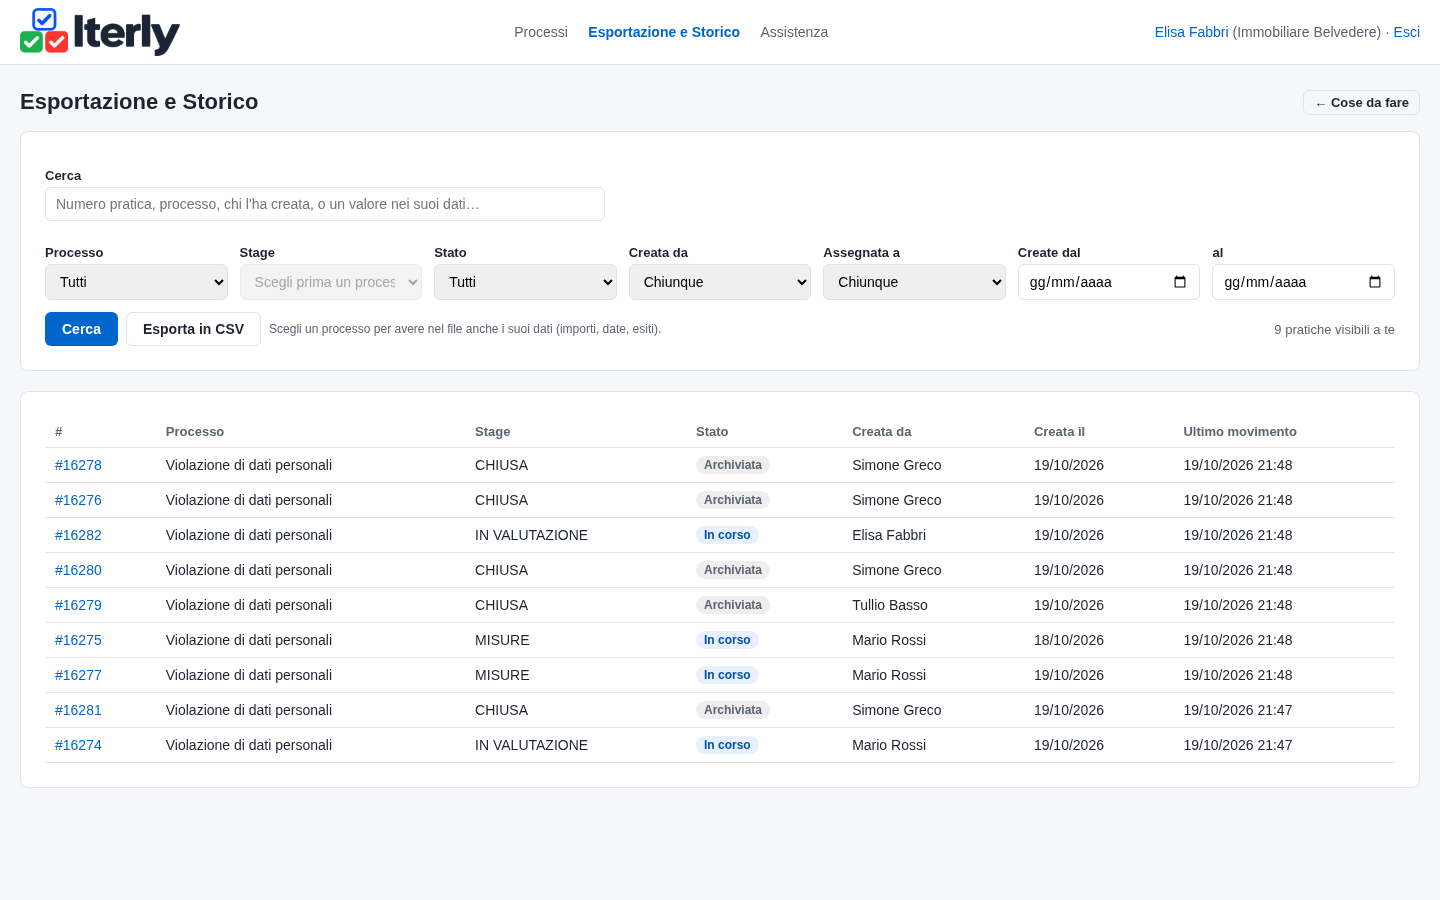Click the blue Cerca button
The width and height of the screenshot is (1440, 900).
81,329
